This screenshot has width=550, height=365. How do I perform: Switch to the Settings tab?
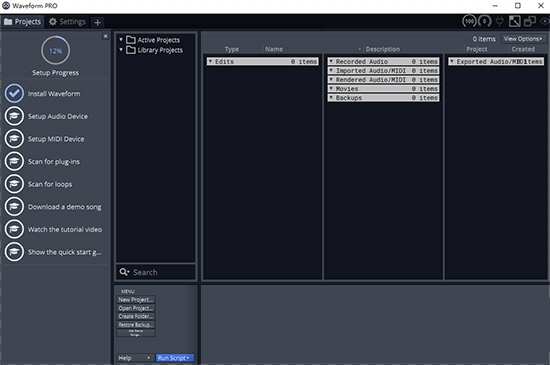(67, 22)
